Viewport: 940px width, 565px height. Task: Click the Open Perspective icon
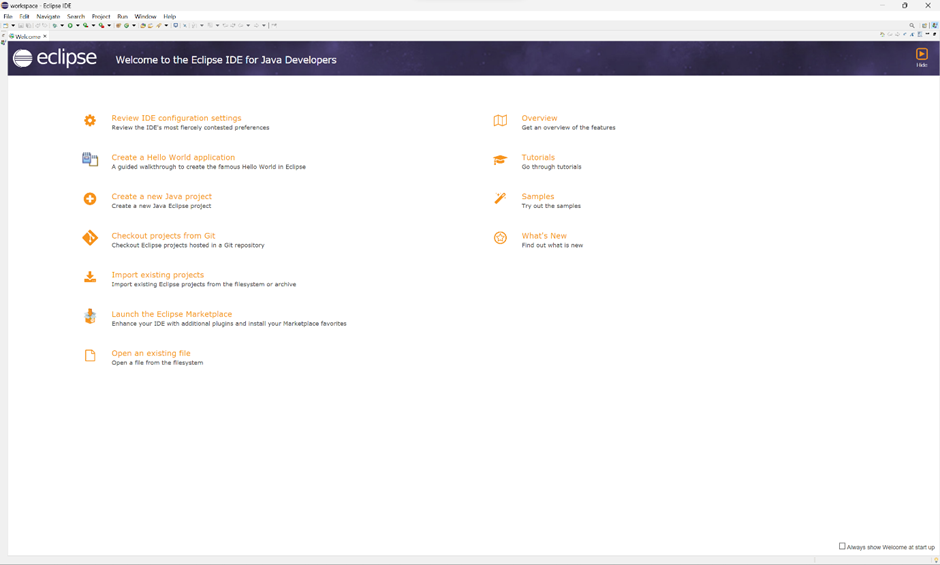tap(924, 26)
